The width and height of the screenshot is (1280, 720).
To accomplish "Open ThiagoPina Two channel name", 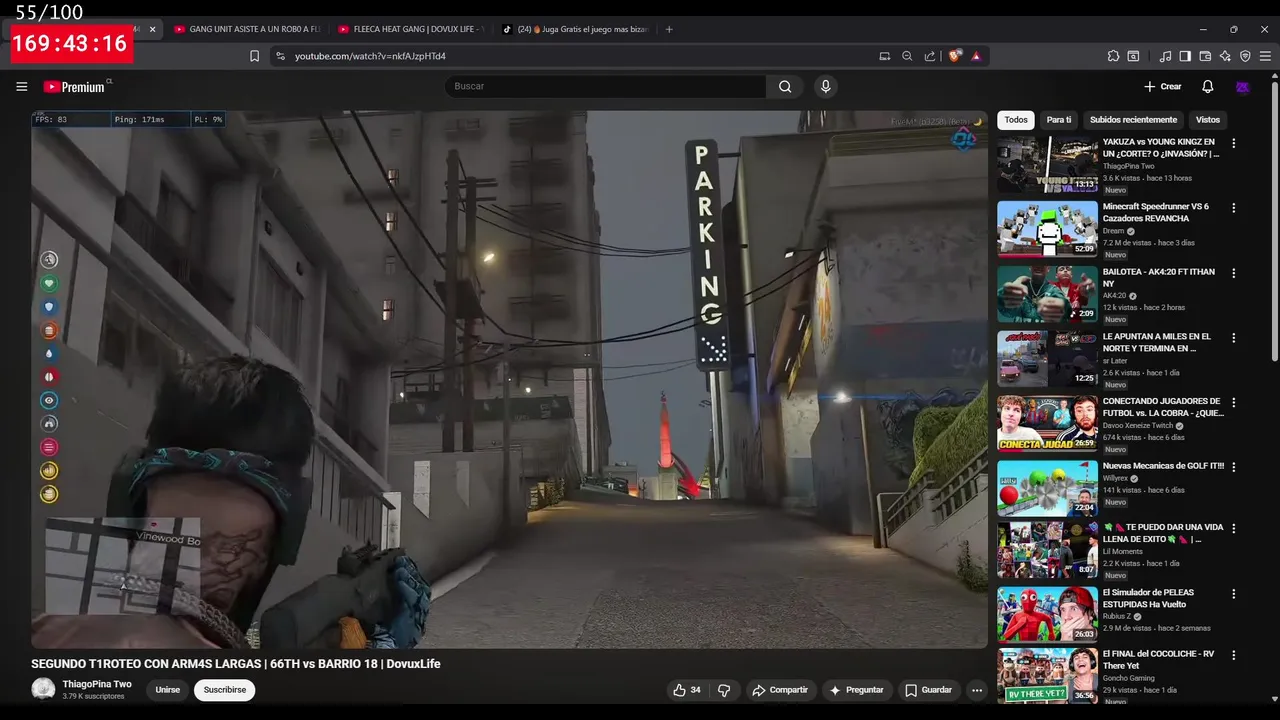I will click(97, 684).
